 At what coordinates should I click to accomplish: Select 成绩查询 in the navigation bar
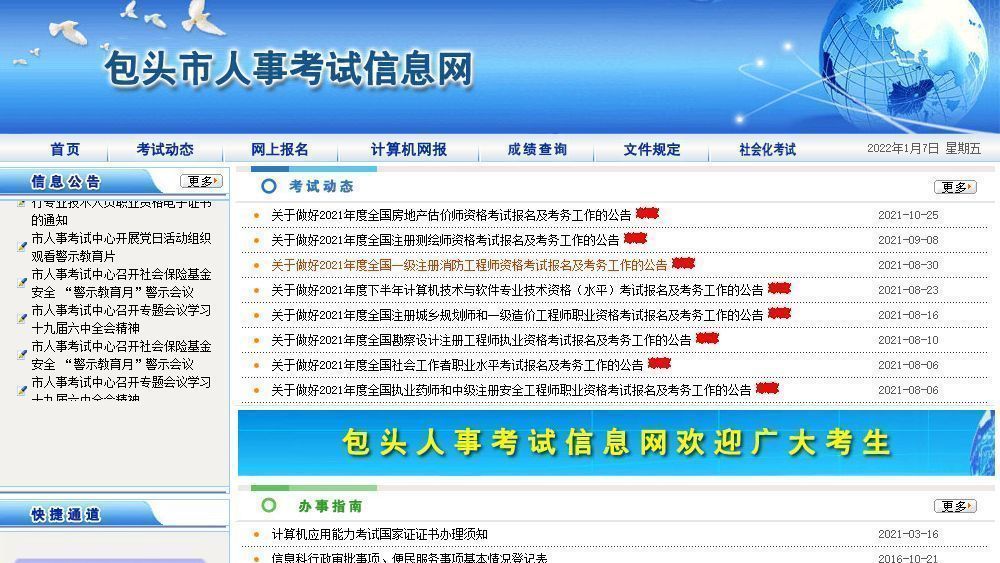pos(537,149)
